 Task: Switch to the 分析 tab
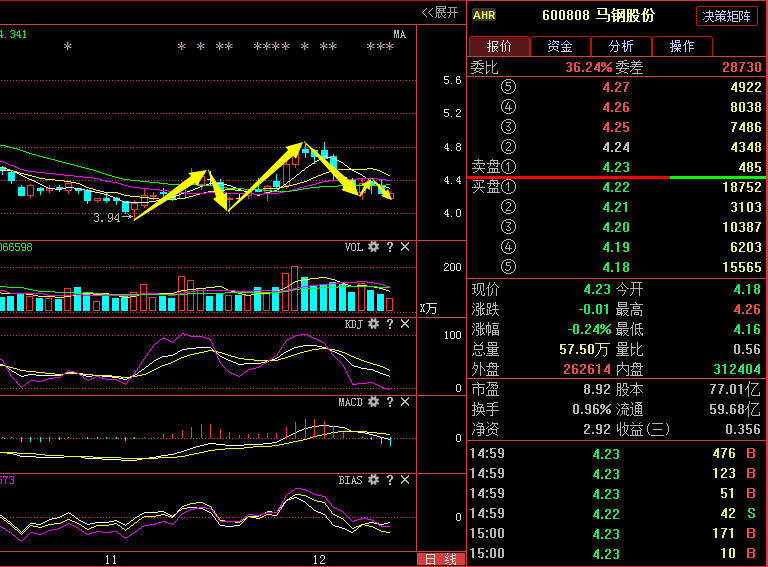click(620, 46)
